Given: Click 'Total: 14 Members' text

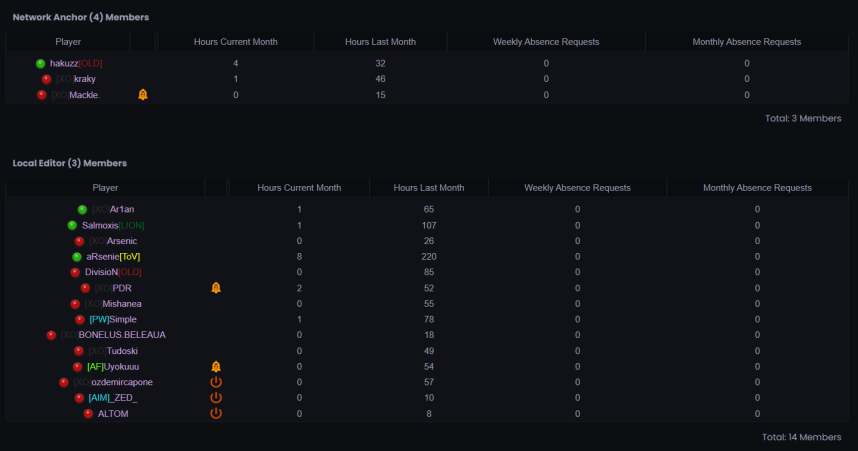Looking at the screenshot, I should 802,437.
